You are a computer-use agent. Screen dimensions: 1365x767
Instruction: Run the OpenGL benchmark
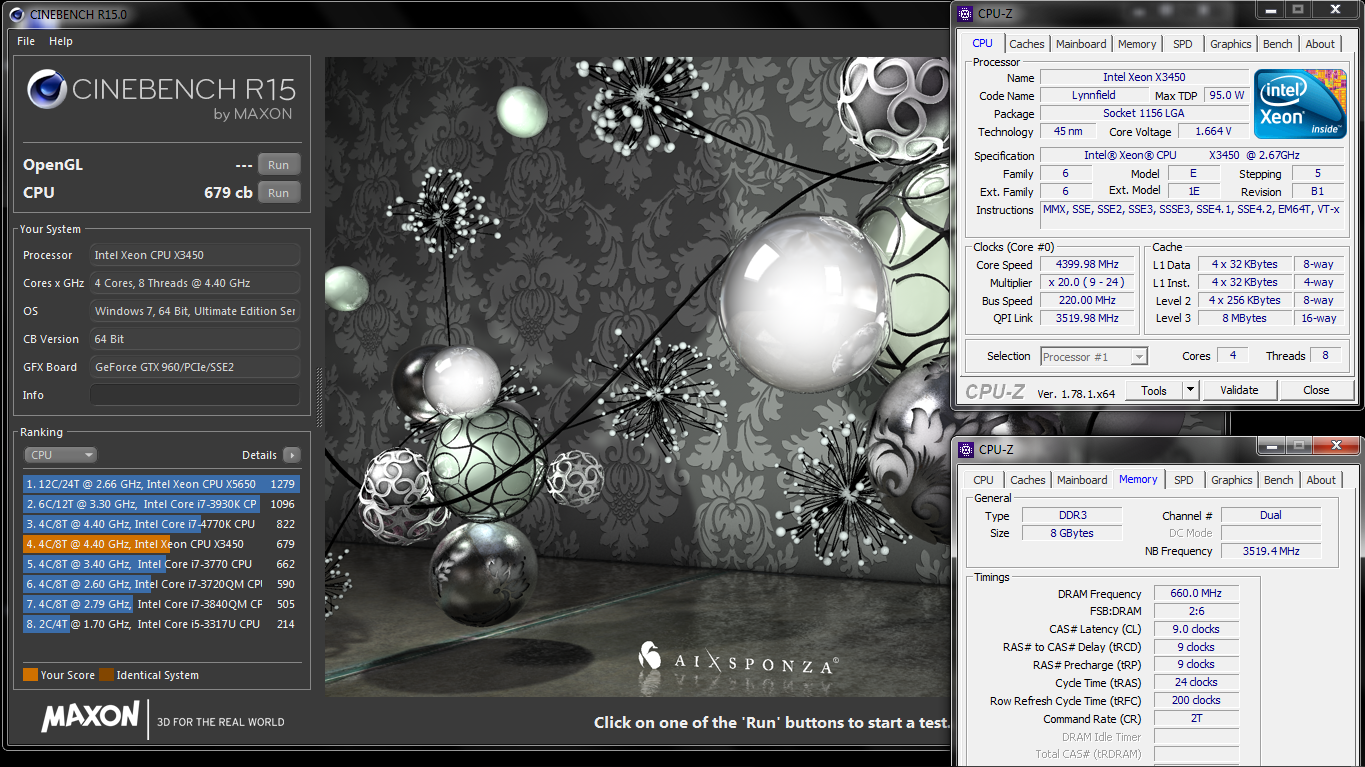point(279,165)
